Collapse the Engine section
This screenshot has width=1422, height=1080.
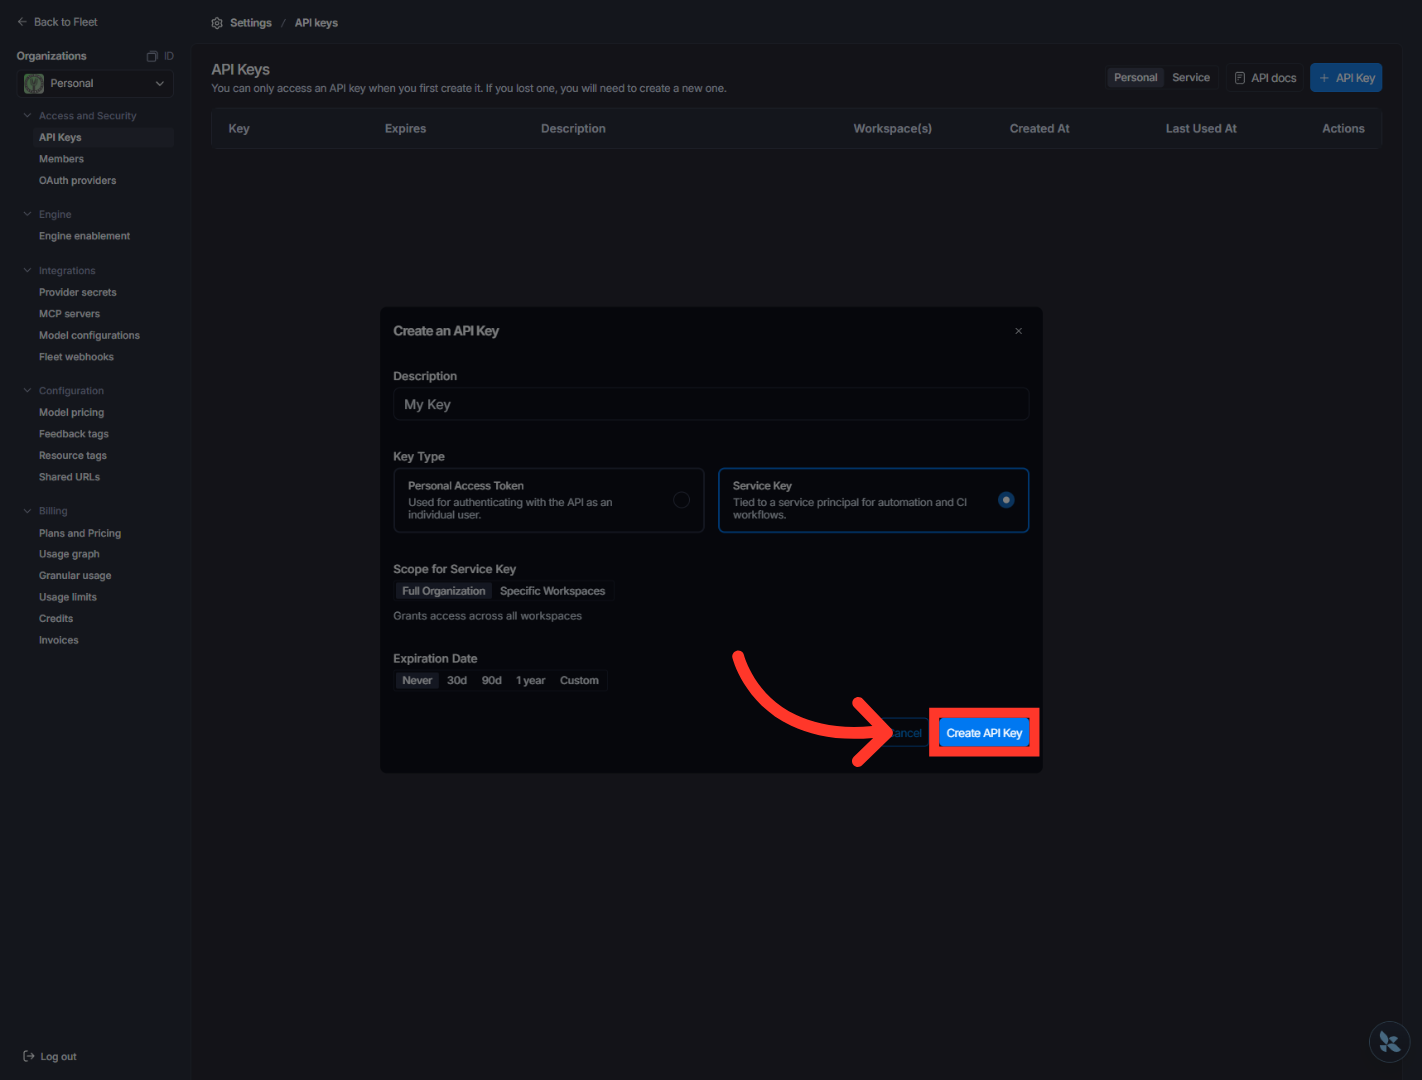click(28, 214)
